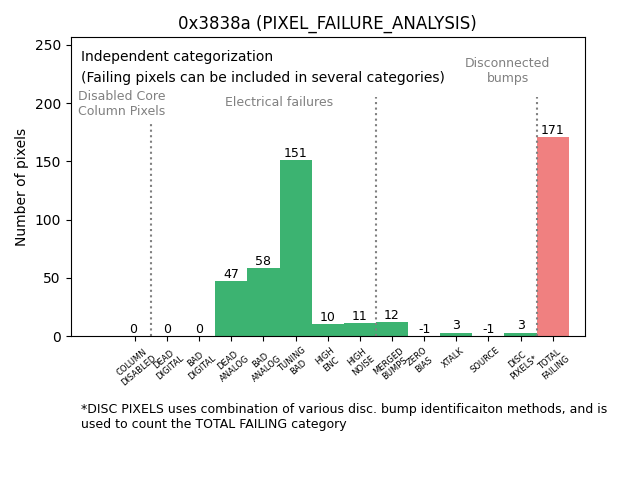Click the value label 171
Screen dimensions: 640x480
pyautogui.click(x=552, y=130)
